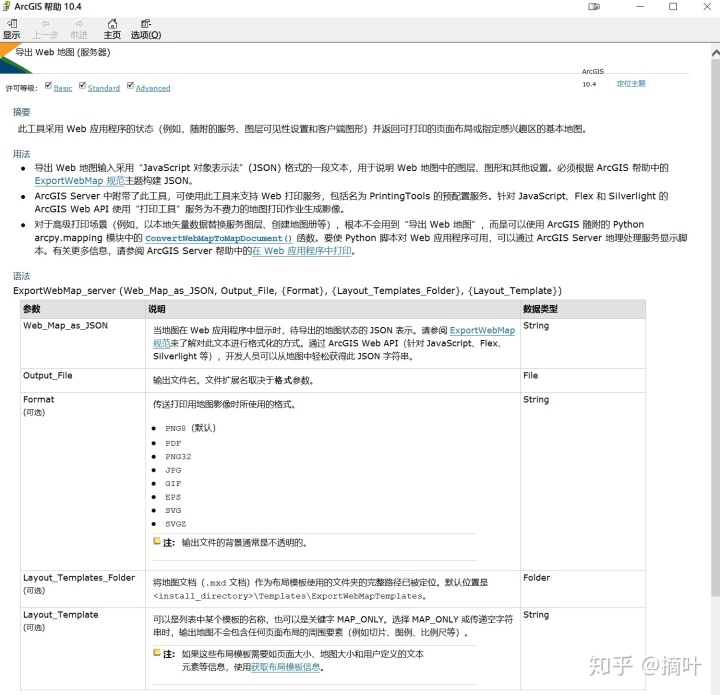Open the ExportWebMap 规范 link in the usage section

click(79, 181)
